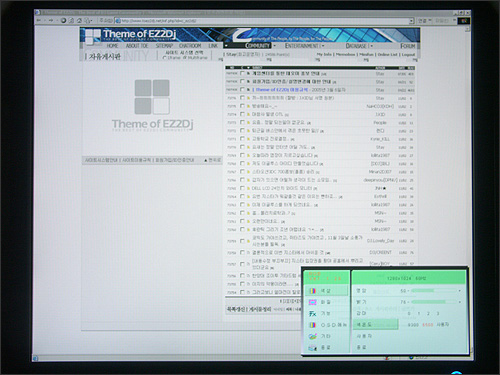
Task: Open the SITEMAP nav item
Action: 164,46
